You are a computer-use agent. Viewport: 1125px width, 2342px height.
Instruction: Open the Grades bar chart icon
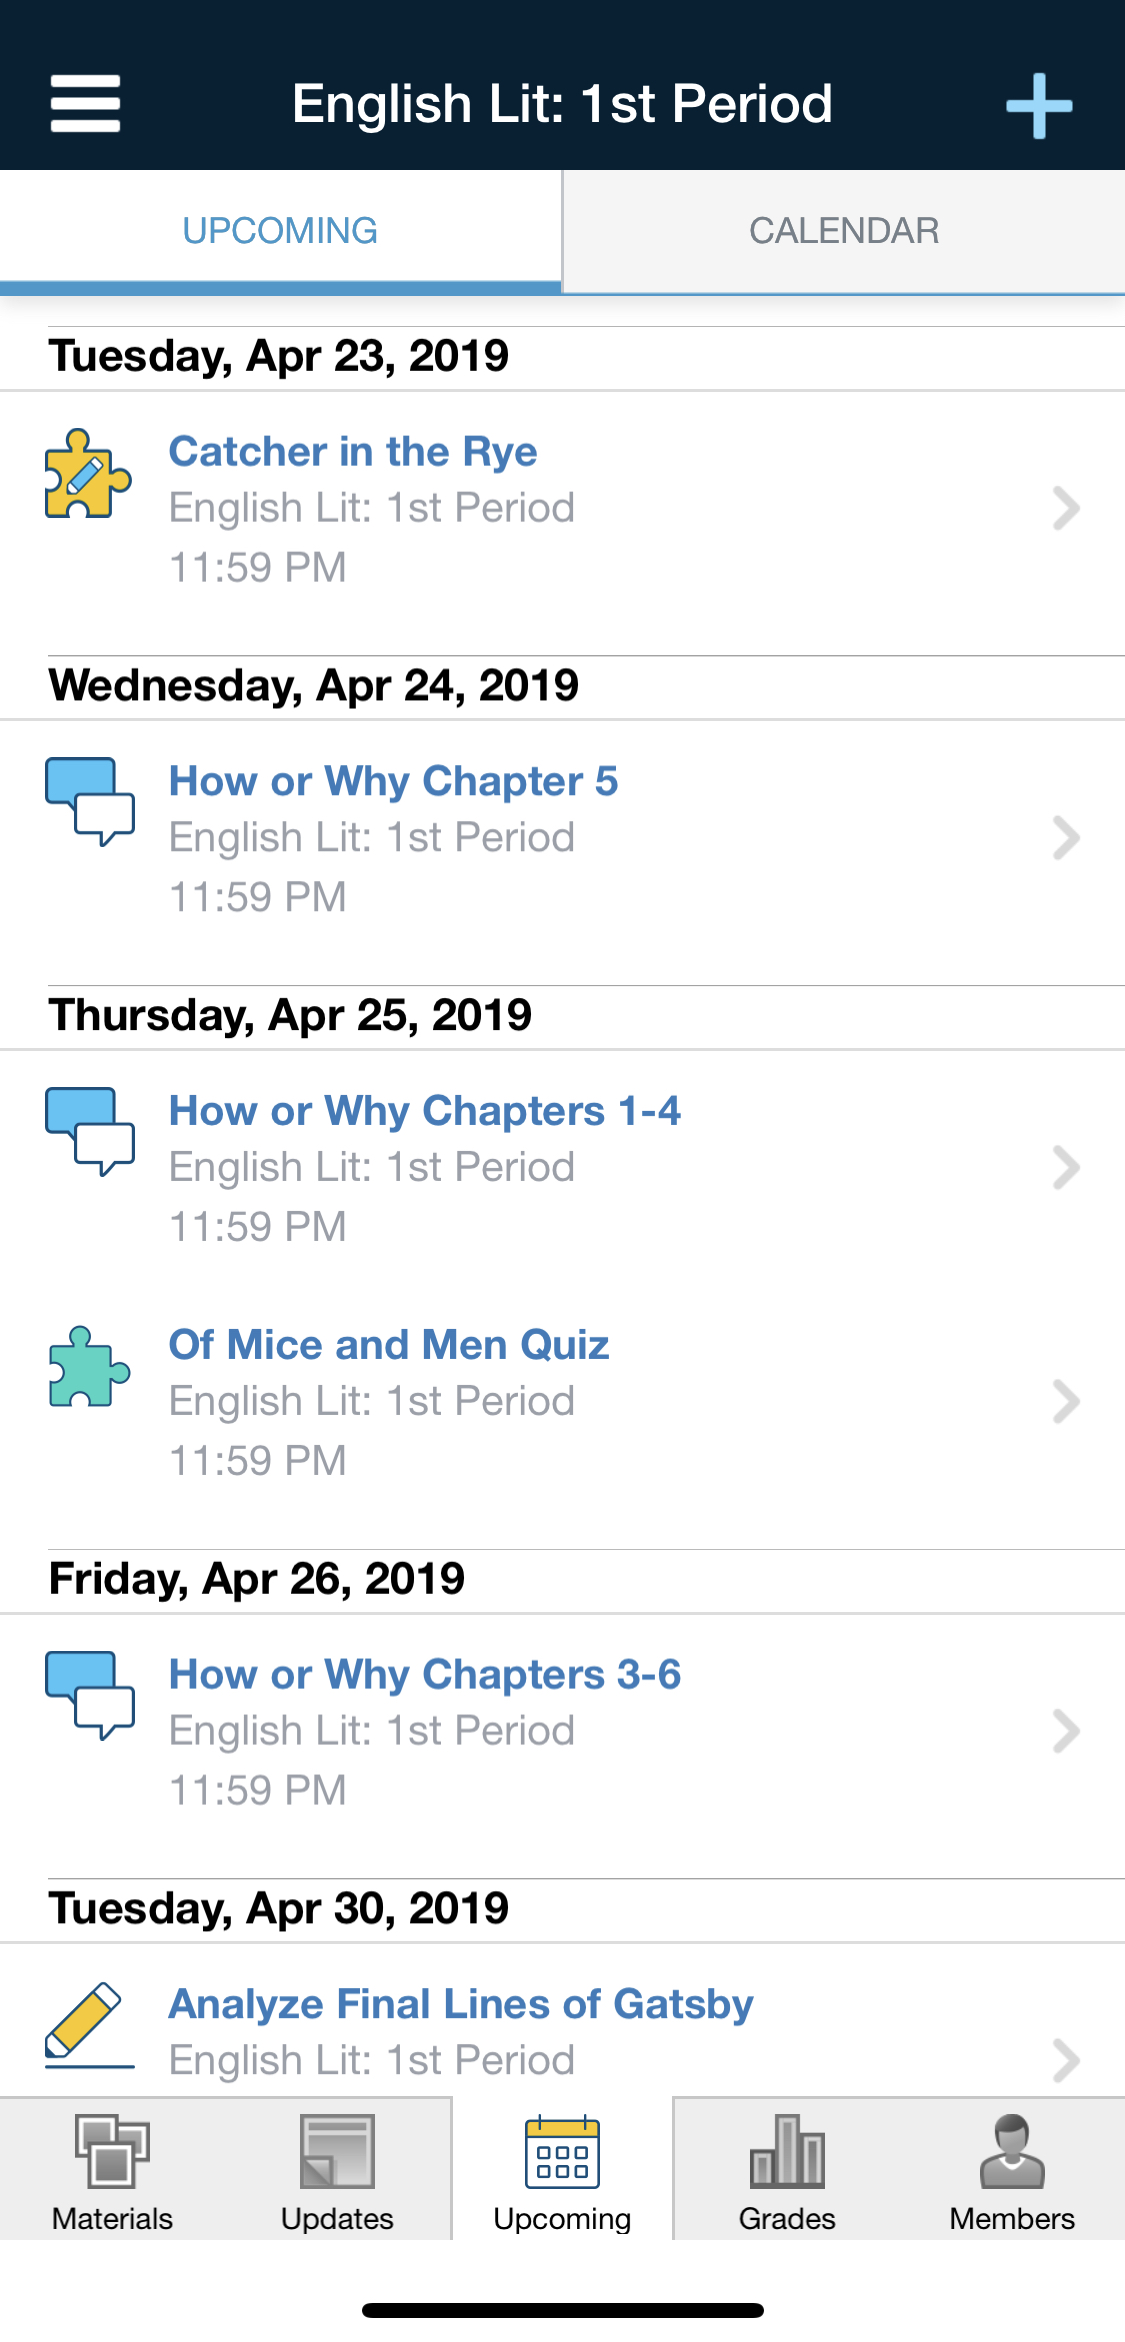[787, 2152]
